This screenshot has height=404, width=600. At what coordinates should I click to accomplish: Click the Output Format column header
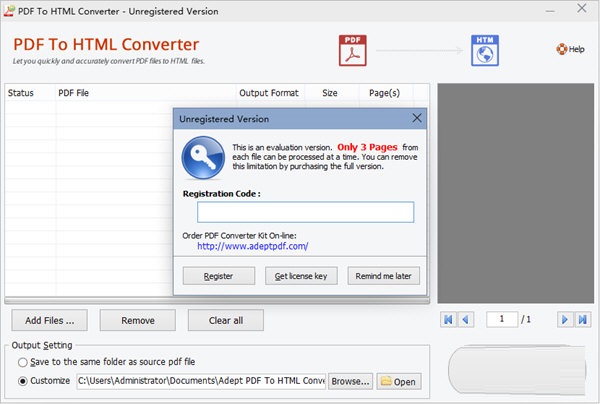[x=269, y=93]
